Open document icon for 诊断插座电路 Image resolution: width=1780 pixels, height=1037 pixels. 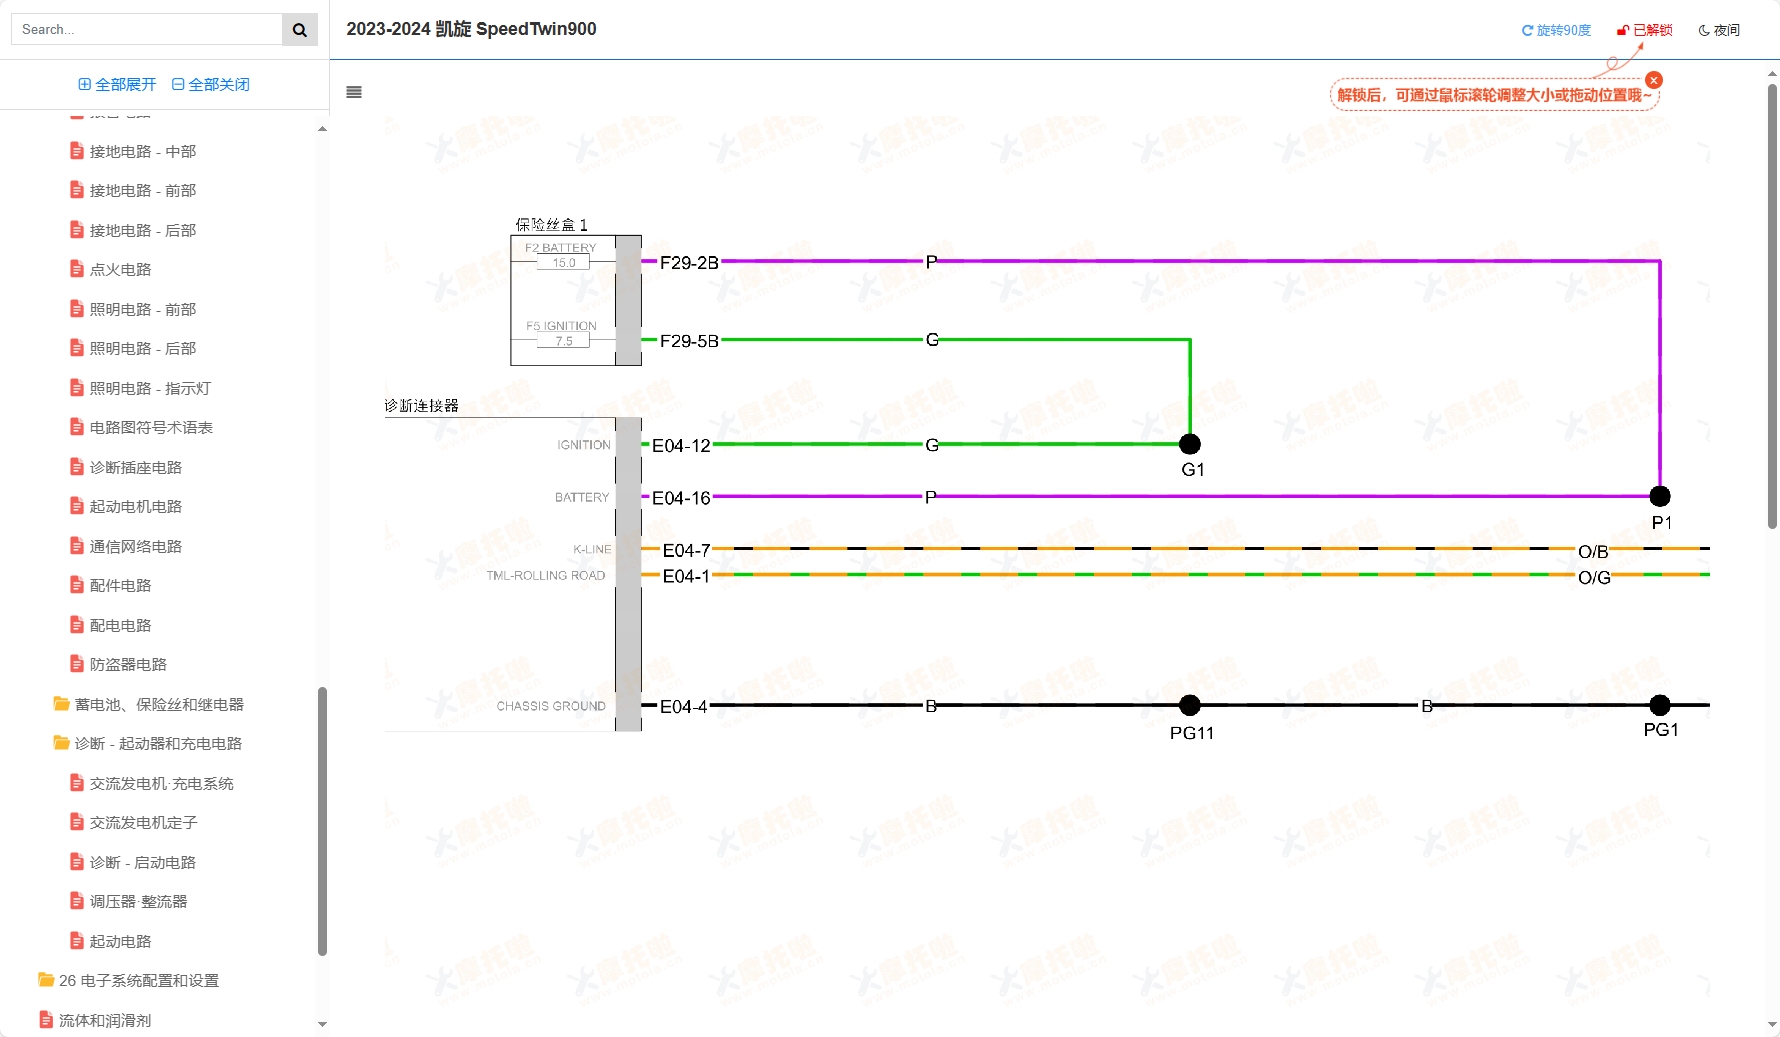click(76, 467)
